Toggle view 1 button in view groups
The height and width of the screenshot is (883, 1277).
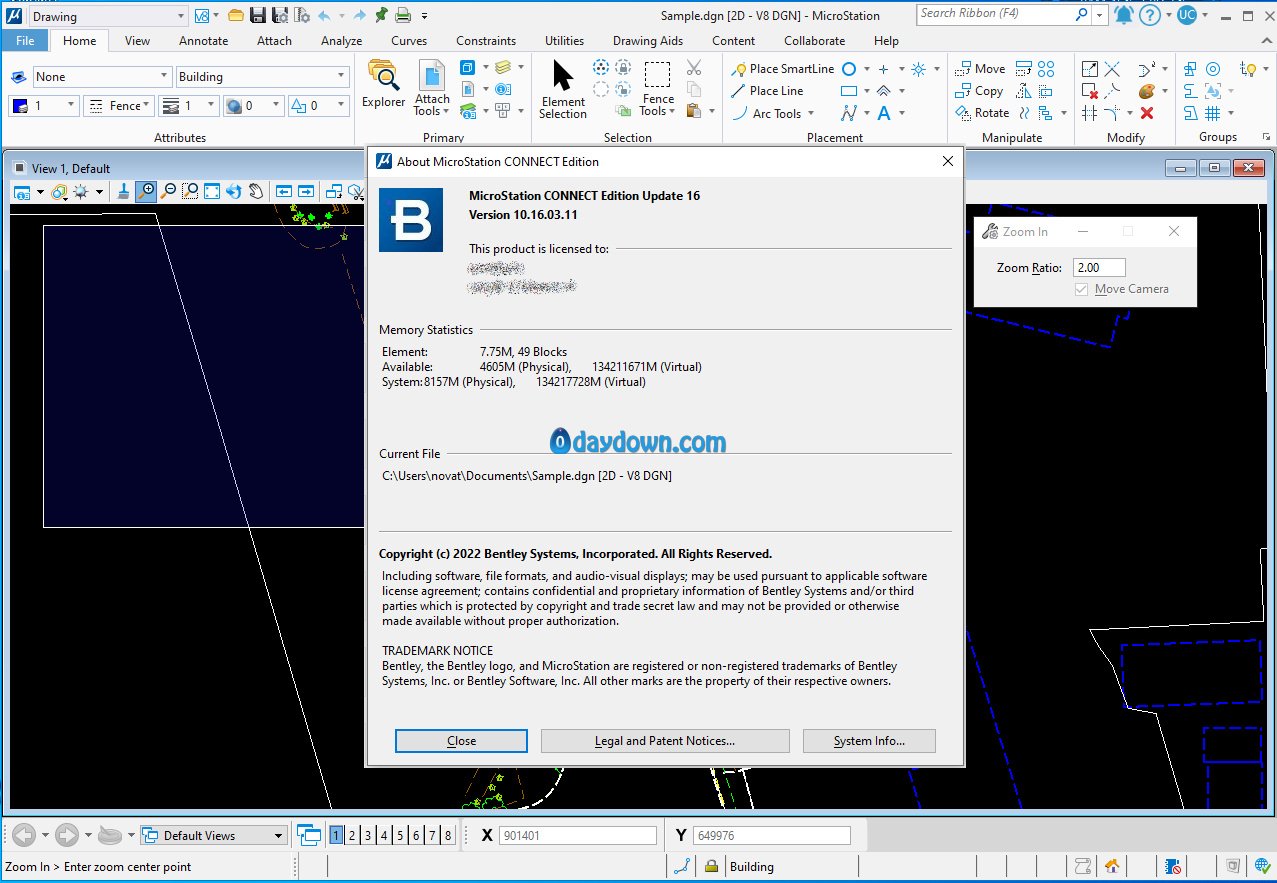[x=337, y=835]
